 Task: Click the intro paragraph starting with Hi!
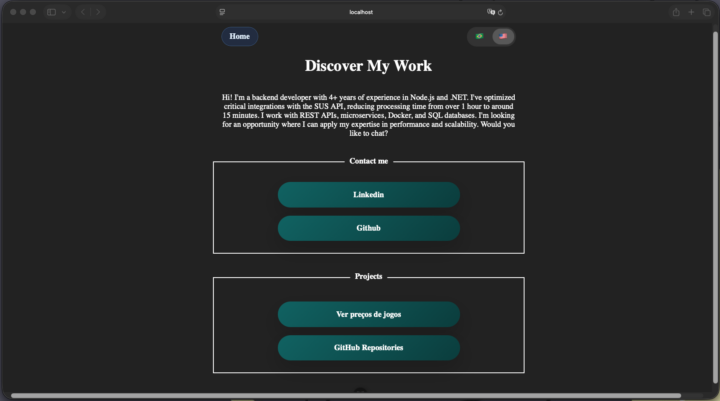click(368, 115)
